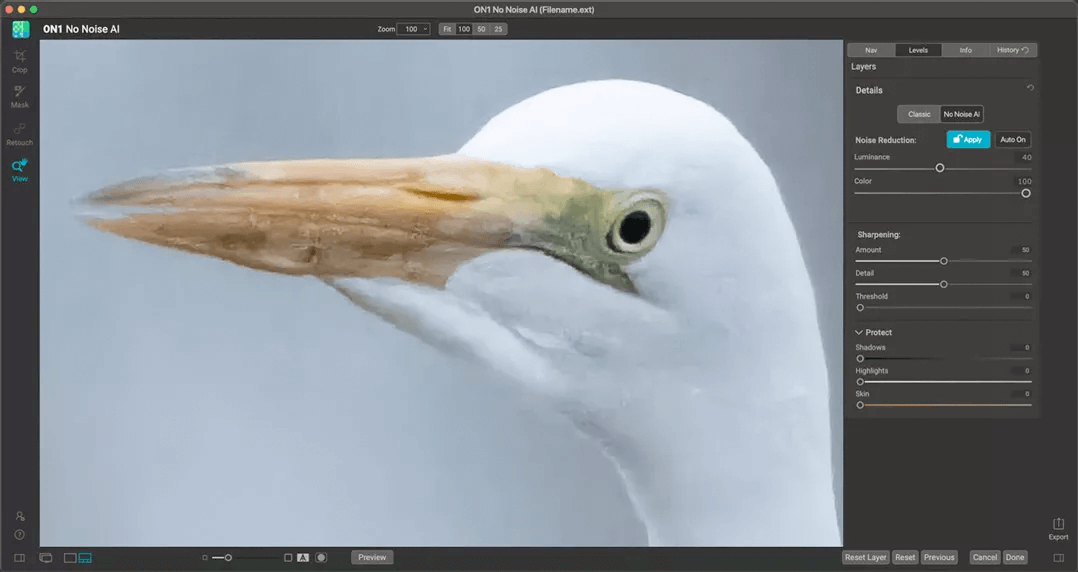Switch noise mode to Classic
Image resolution: width=1078 pixels, height=572 pixels.
919,114
